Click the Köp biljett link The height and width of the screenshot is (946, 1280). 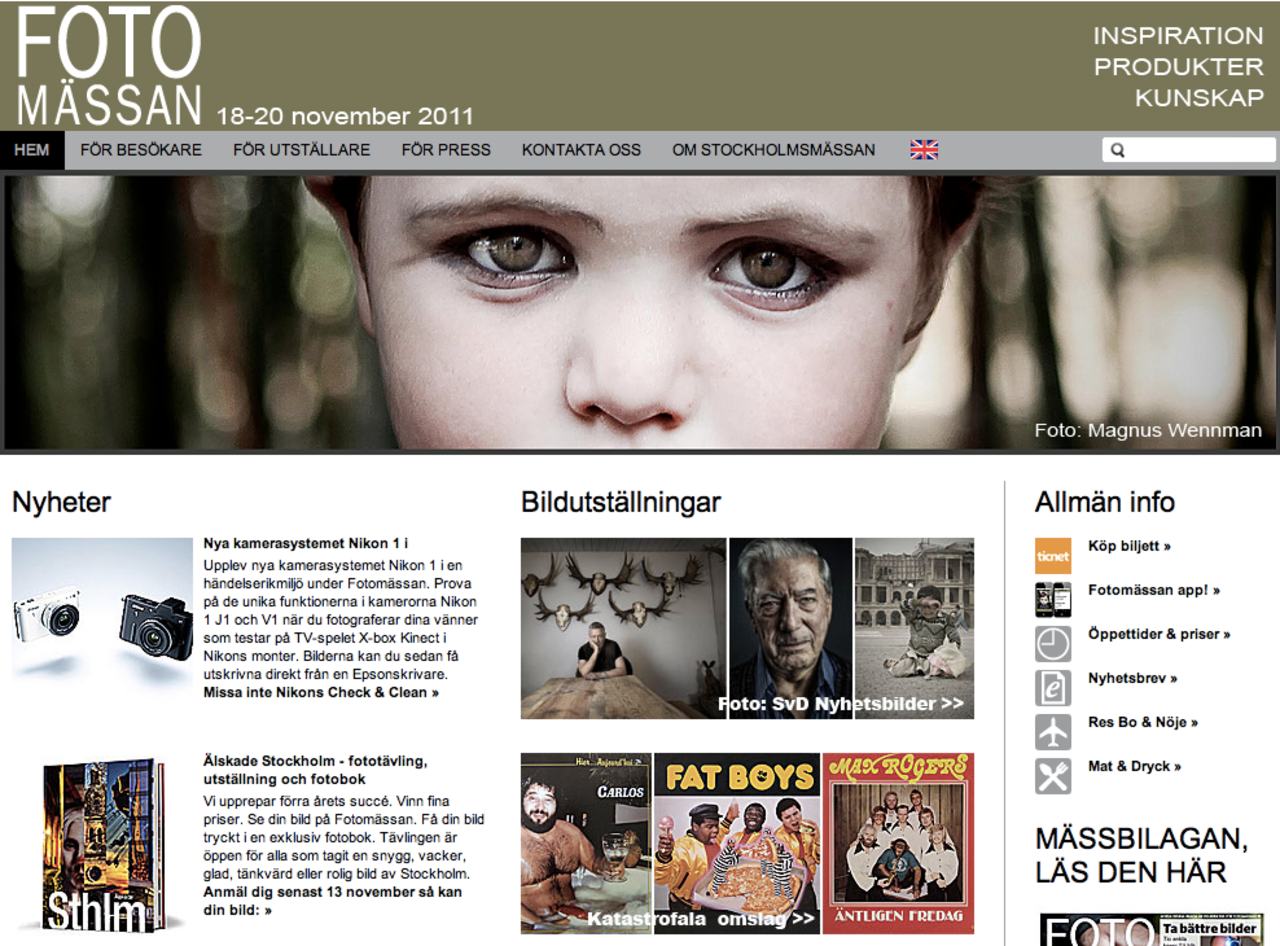click(x=1129, y=546)
